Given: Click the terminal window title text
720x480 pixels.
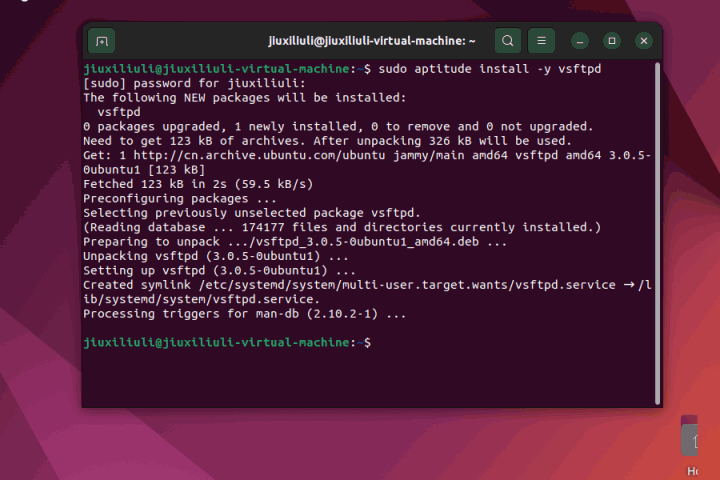Looking at the screenshot, I should click(x=371, y=41).
